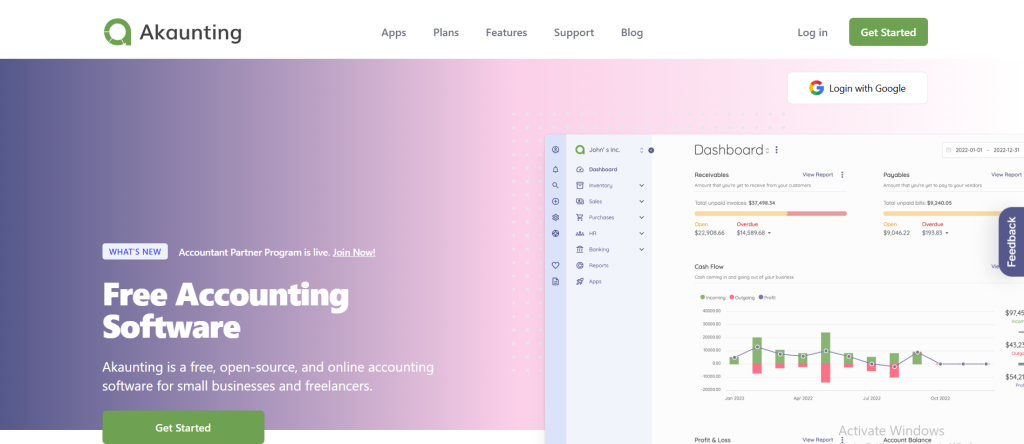The image size is (1024, 444).
Task: Click the View Report link on Receivables
Action: pos(818,175)
